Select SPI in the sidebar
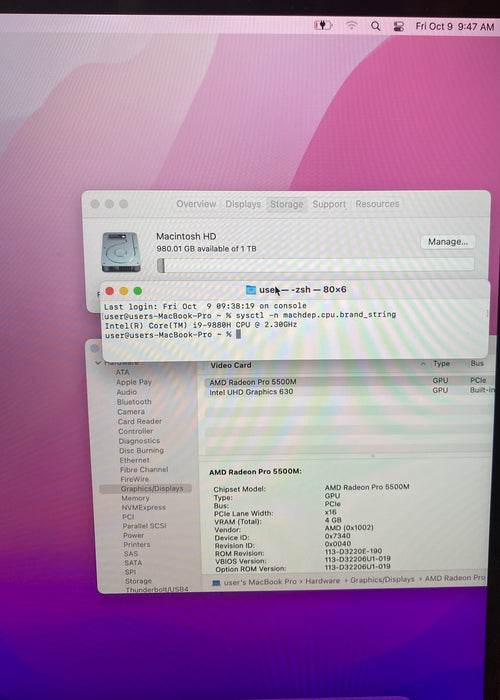 tap(130, 572)
